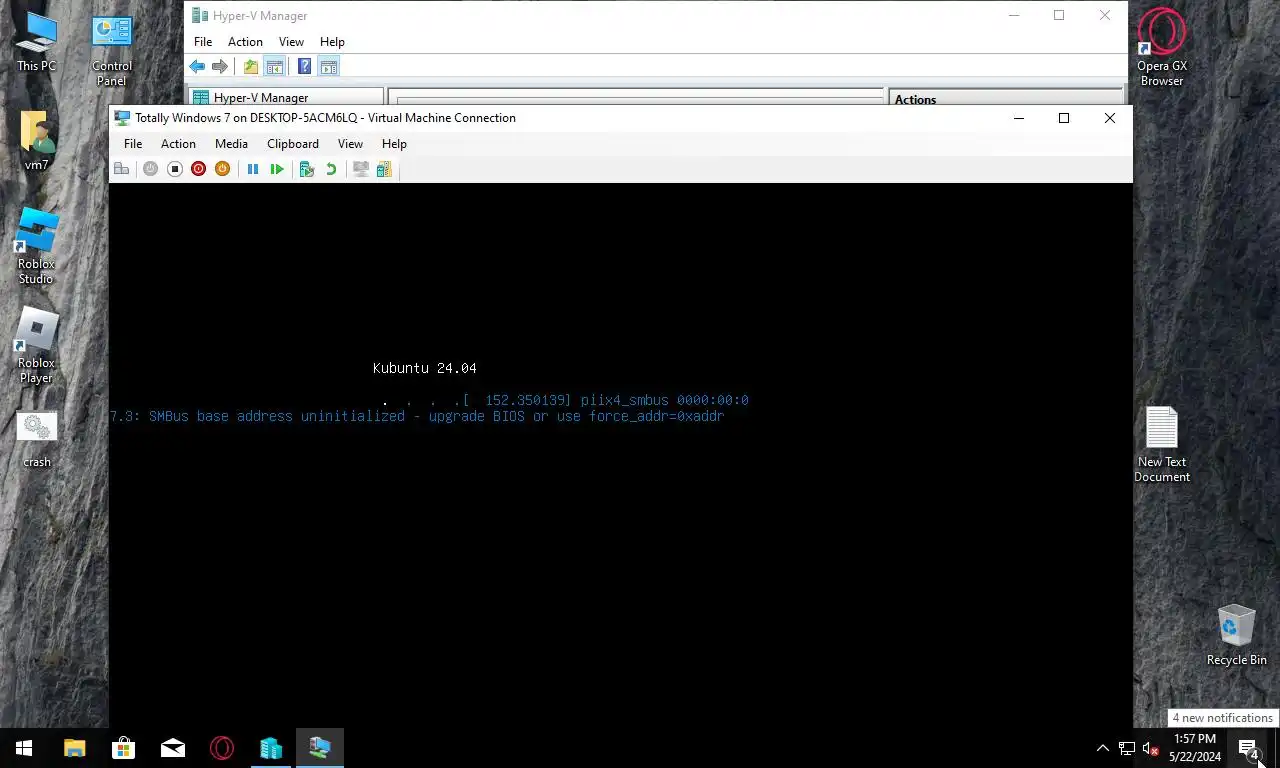Minimize the Virtual Machine Connection window
The width and height of the screenshot is (1280, 768).
[x=1018, y=118]
